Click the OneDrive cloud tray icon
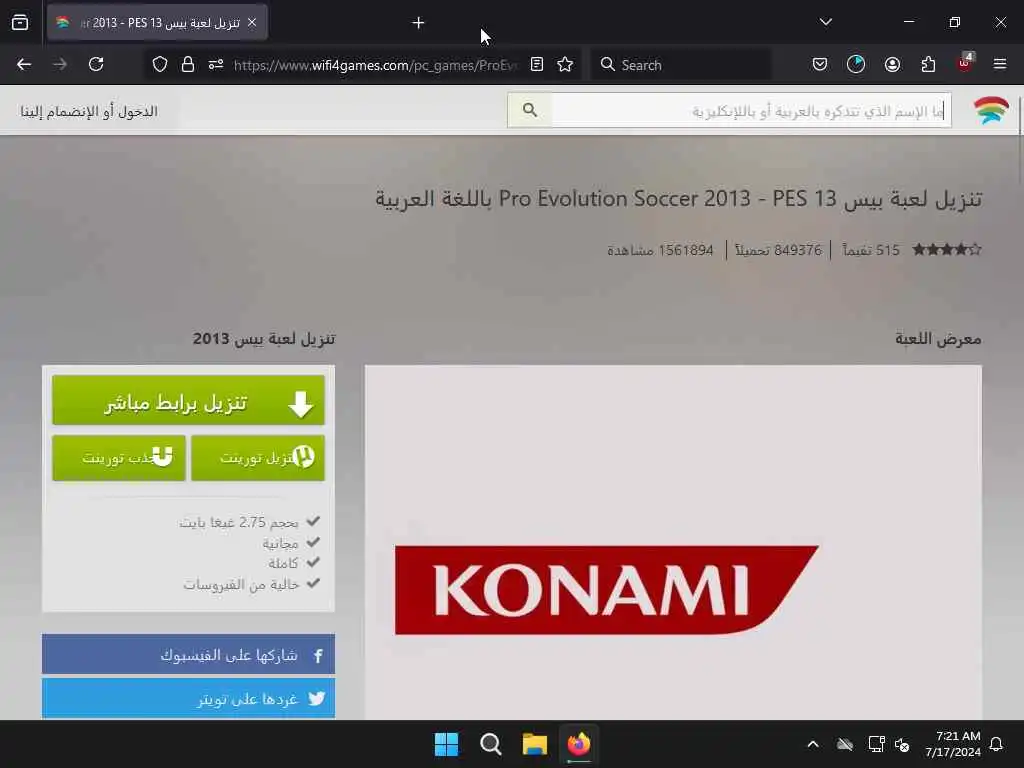The width and height of the screenshot is (1024, 768). (845, 744)
